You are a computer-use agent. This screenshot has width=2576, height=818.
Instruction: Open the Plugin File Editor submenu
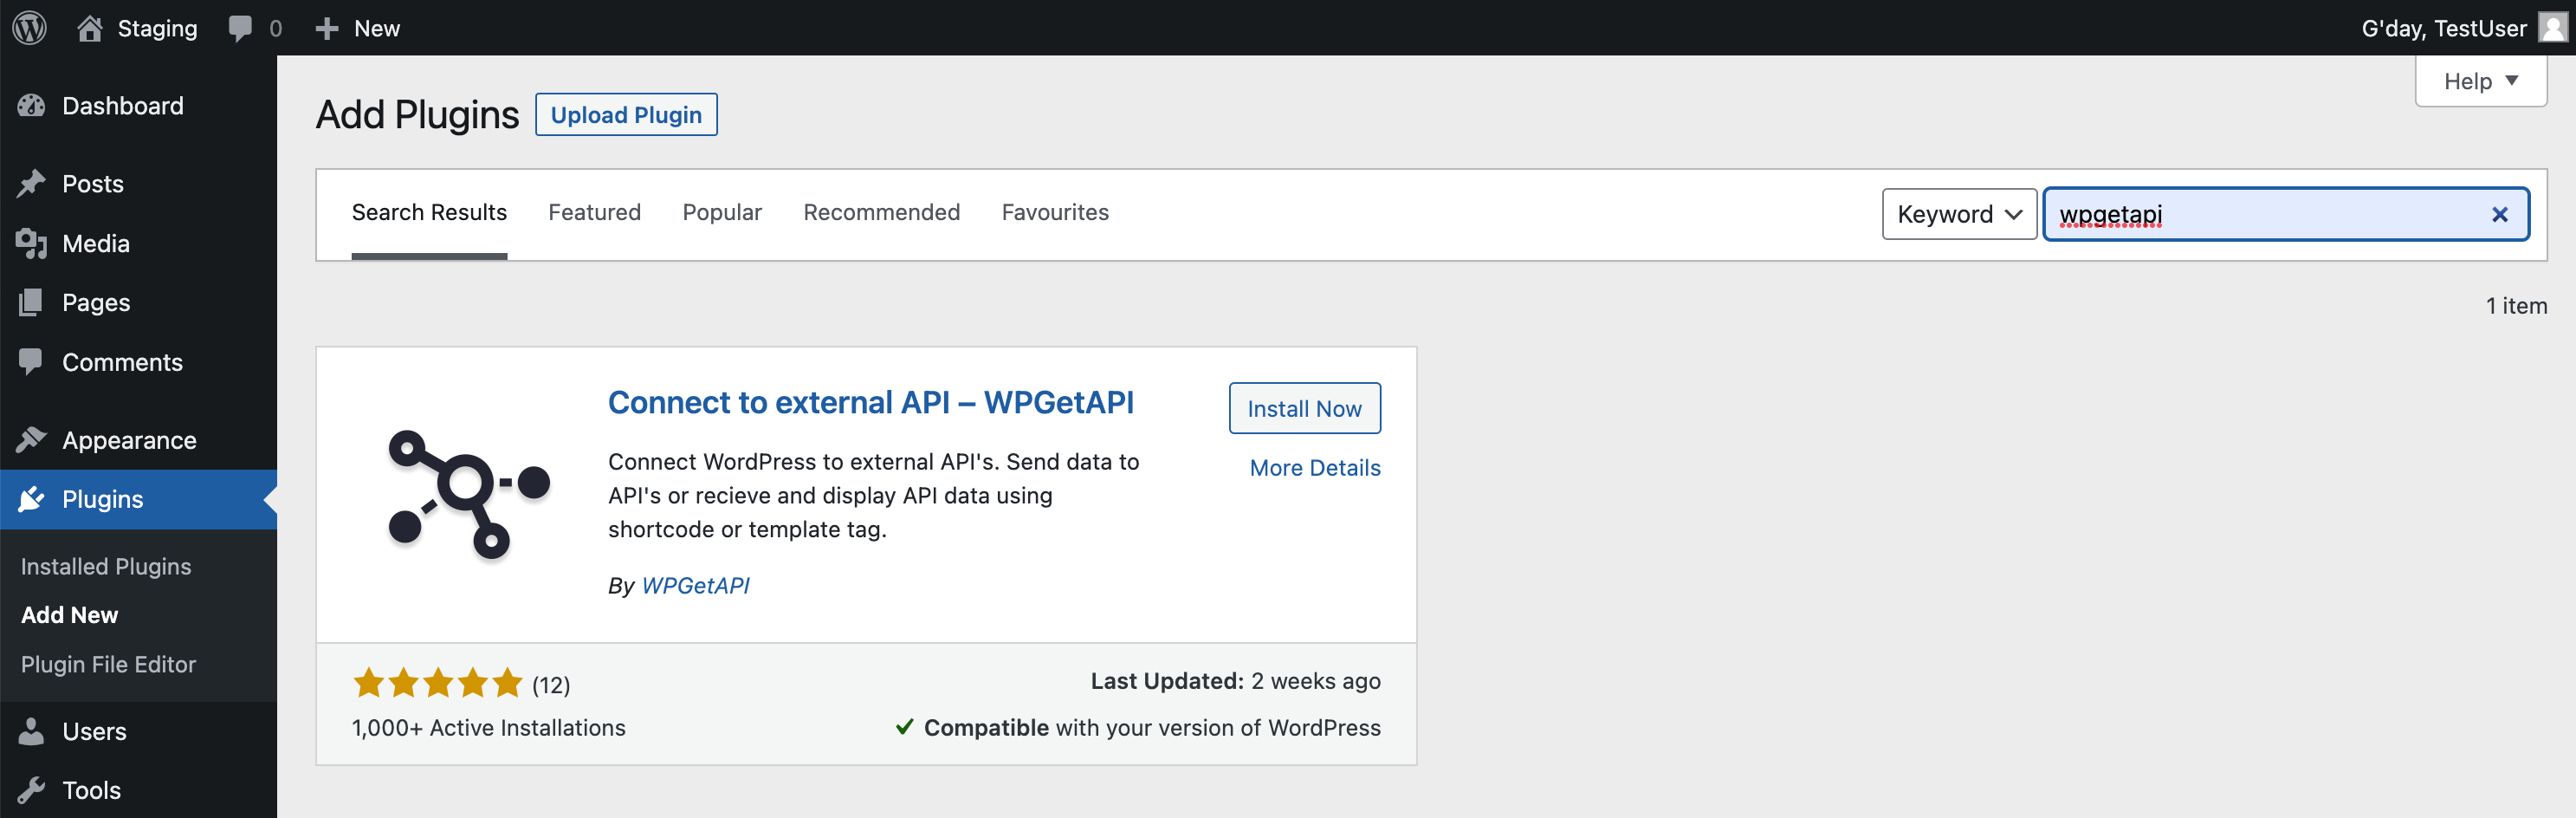click(108, 664)
